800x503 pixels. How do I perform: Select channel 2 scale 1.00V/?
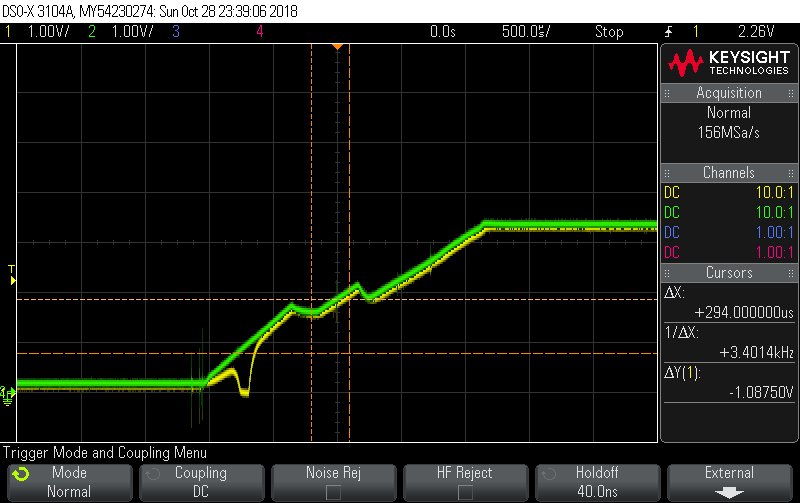(133, 32)
